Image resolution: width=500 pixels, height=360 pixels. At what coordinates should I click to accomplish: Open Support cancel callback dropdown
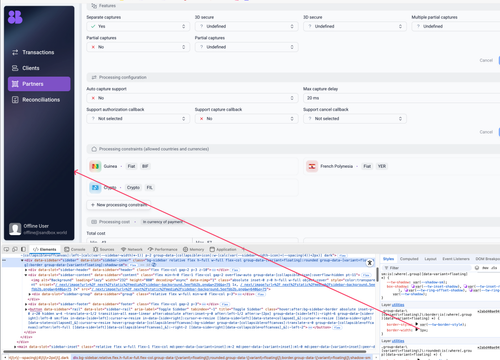(x=355, y=119)
